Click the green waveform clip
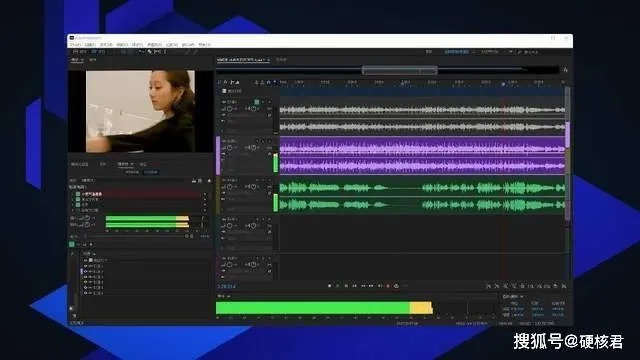Image resolution: width=640 pixels, height=360 pixels. coord(422,195)
